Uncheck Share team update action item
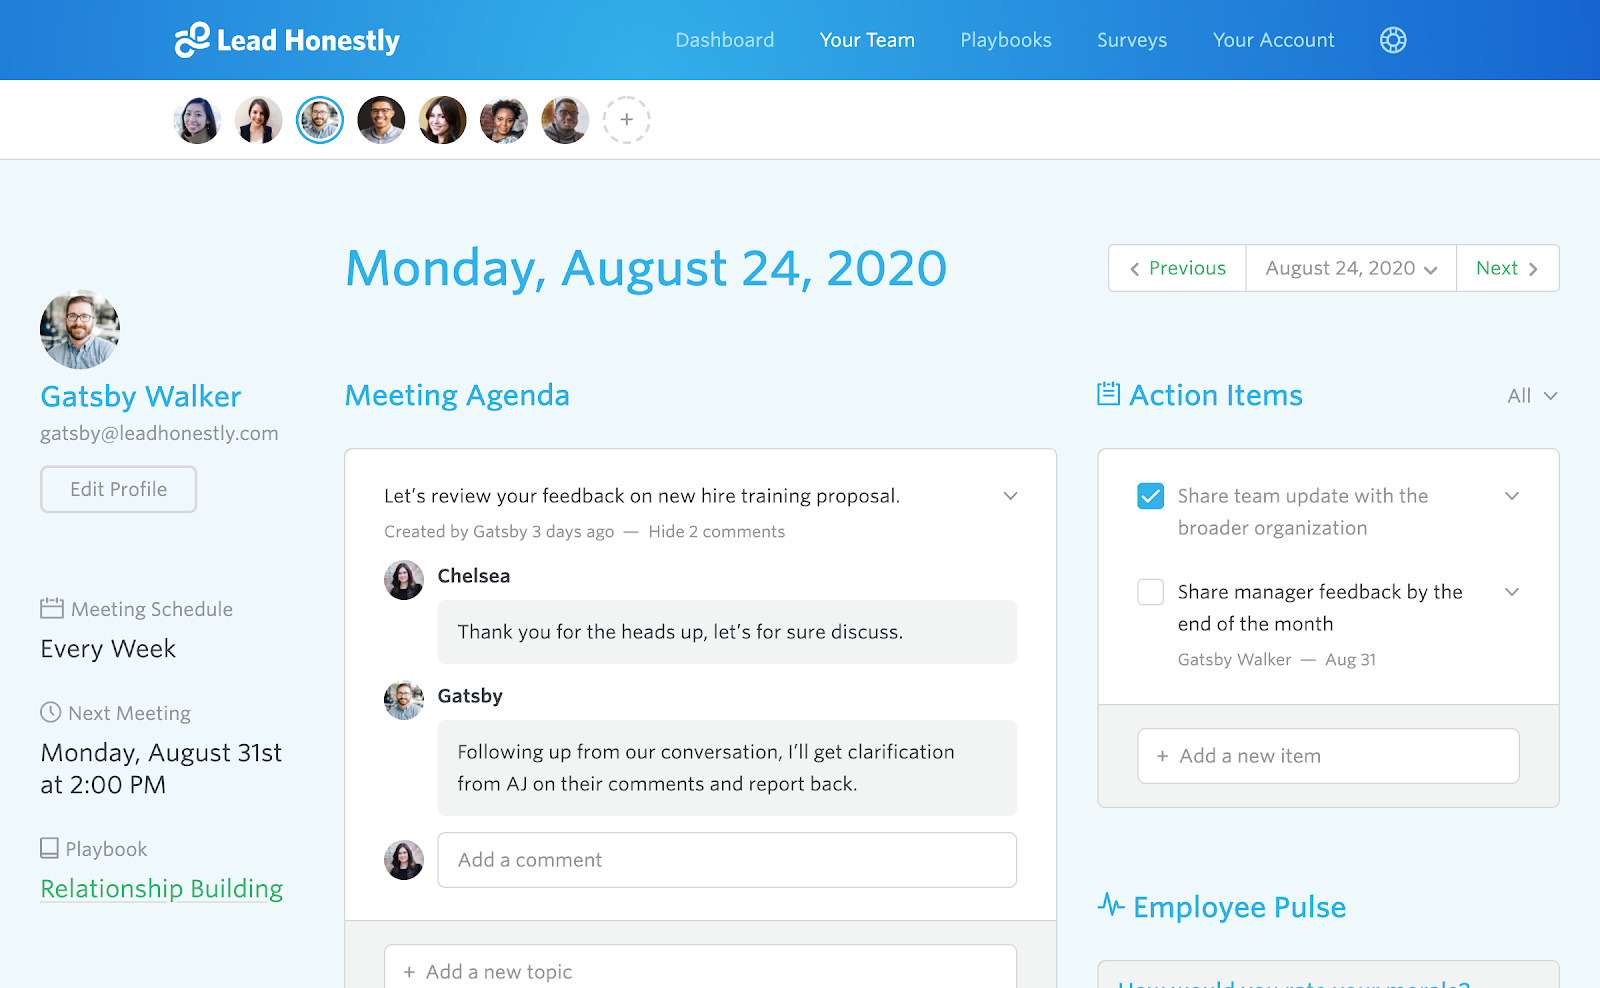This screenshot has width=1600, height=988. click(x=1151, y=496)
